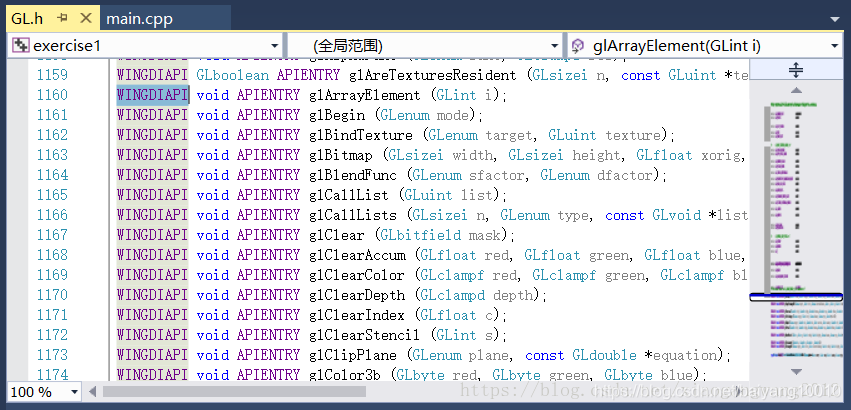Click the glArrayElement member icon

(x=579, y=46)
